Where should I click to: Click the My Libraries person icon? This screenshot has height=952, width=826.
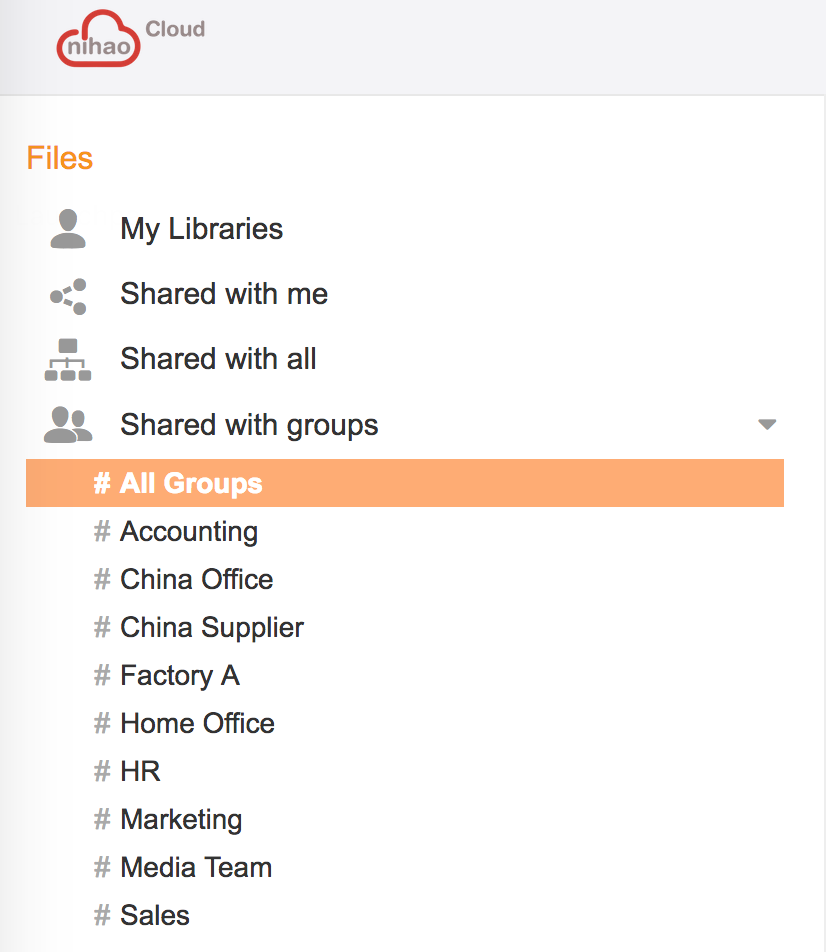(x=68, y=229)
